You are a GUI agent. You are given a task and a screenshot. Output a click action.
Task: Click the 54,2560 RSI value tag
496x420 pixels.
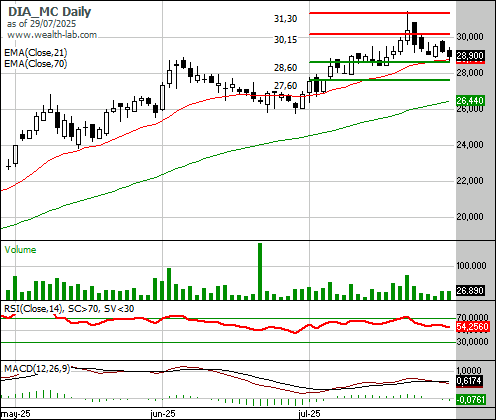point(473,327)
